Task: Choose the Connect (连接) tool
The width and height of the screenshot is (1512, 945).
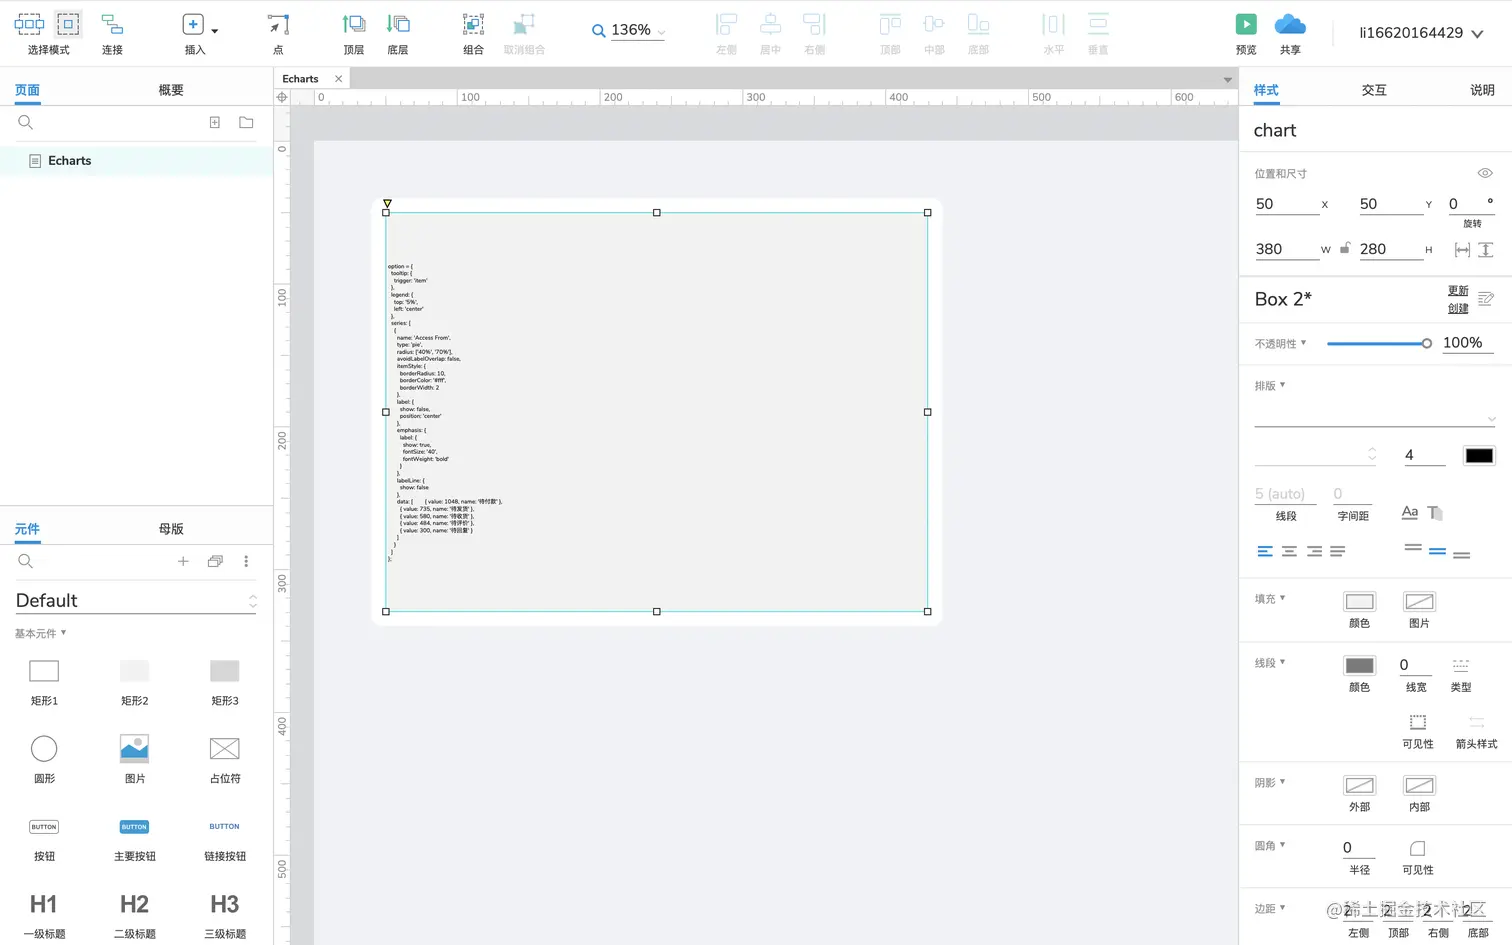Action: [x=112, y=25]
